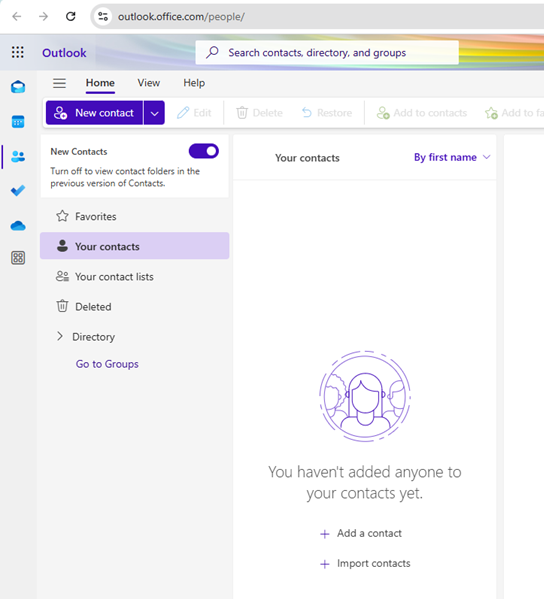
Task: Open To Do checkmark icon
Action: click(x=18, y=190)
